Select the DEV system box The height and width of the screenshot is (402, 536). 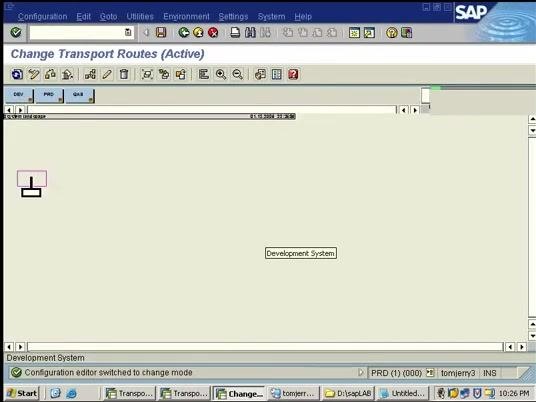click(x=19, y=95)
